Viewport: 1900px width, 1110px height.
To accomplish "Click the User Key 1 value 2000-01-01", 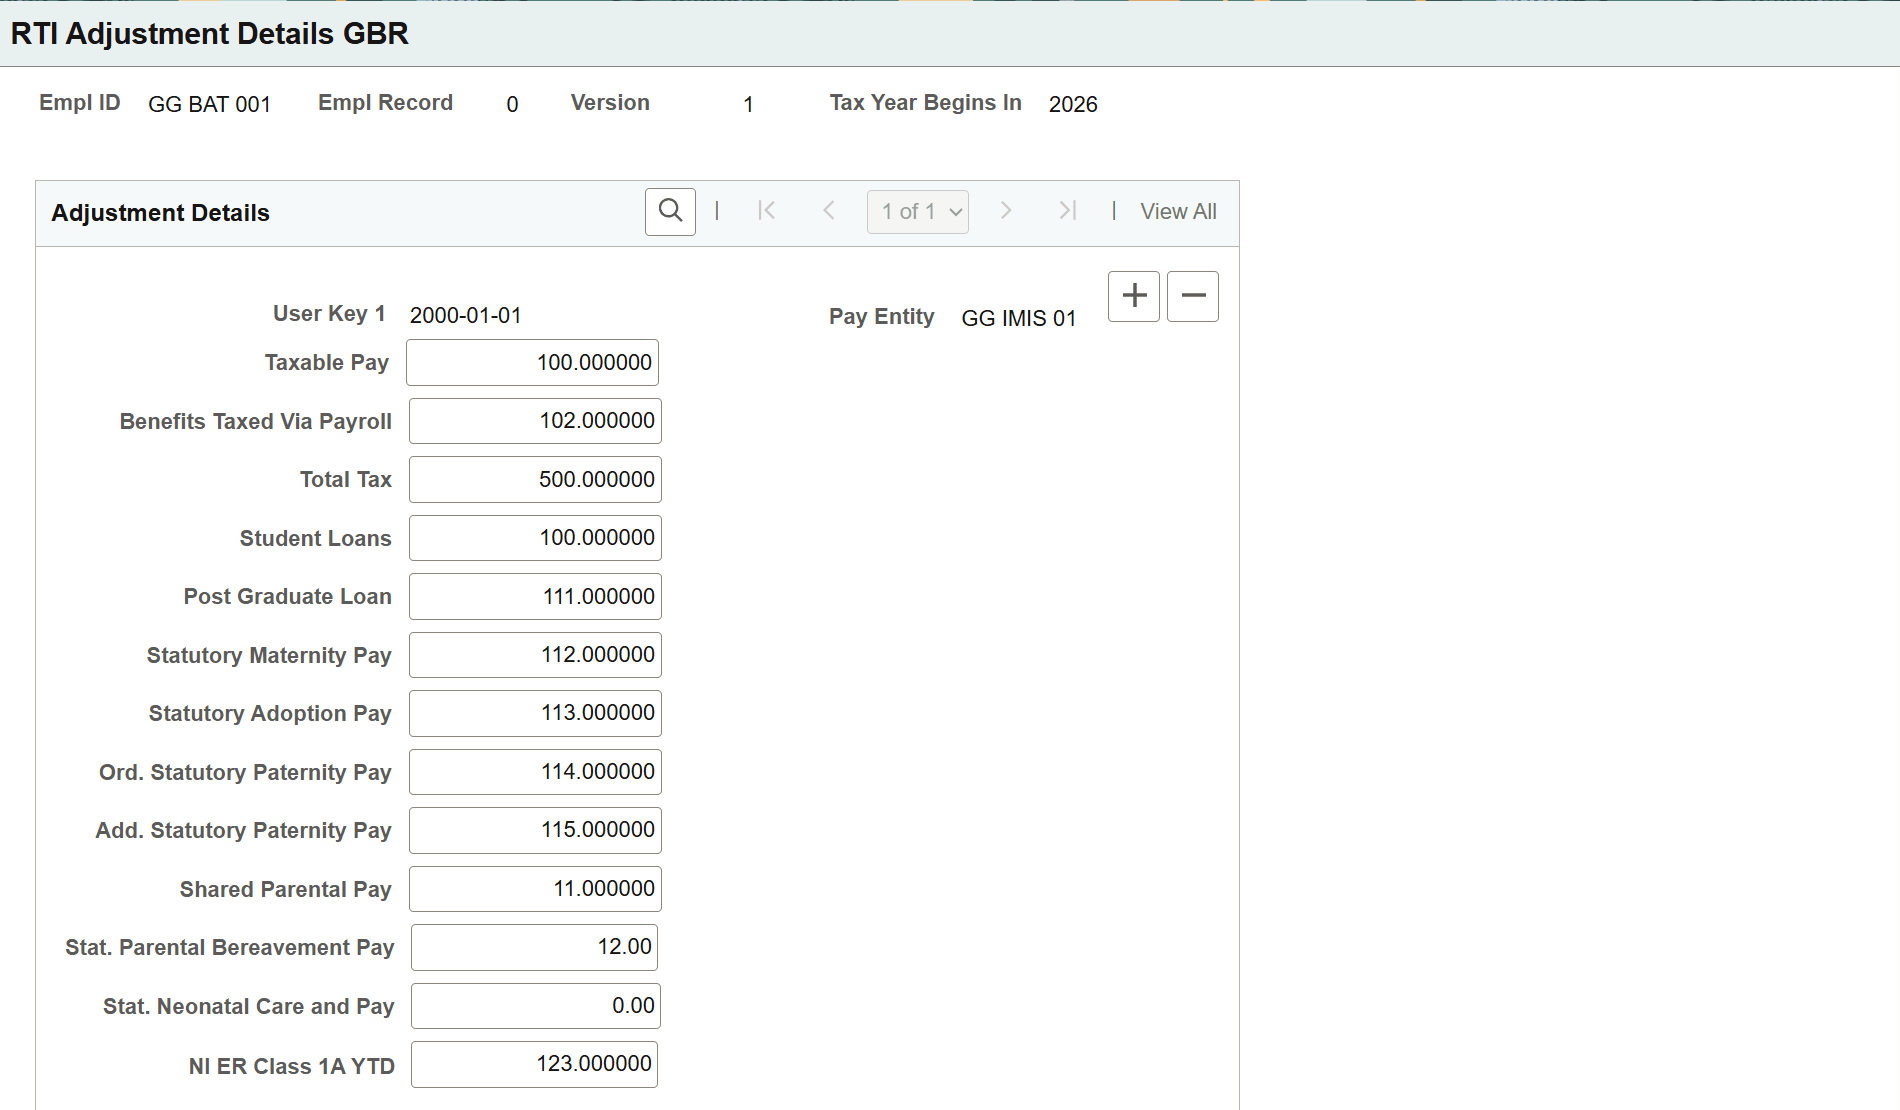I will pyautogui.click(x=465, y=315).
